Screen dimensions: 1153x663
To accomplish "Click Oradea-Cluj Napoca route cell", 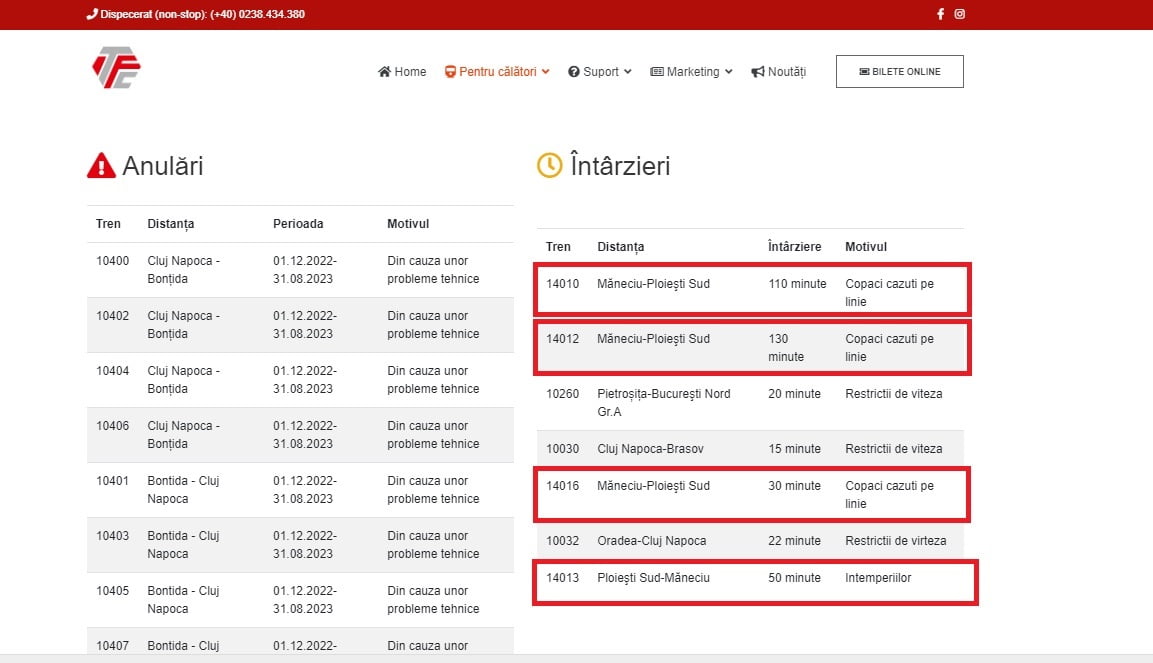I will click(x=652, y=540).
